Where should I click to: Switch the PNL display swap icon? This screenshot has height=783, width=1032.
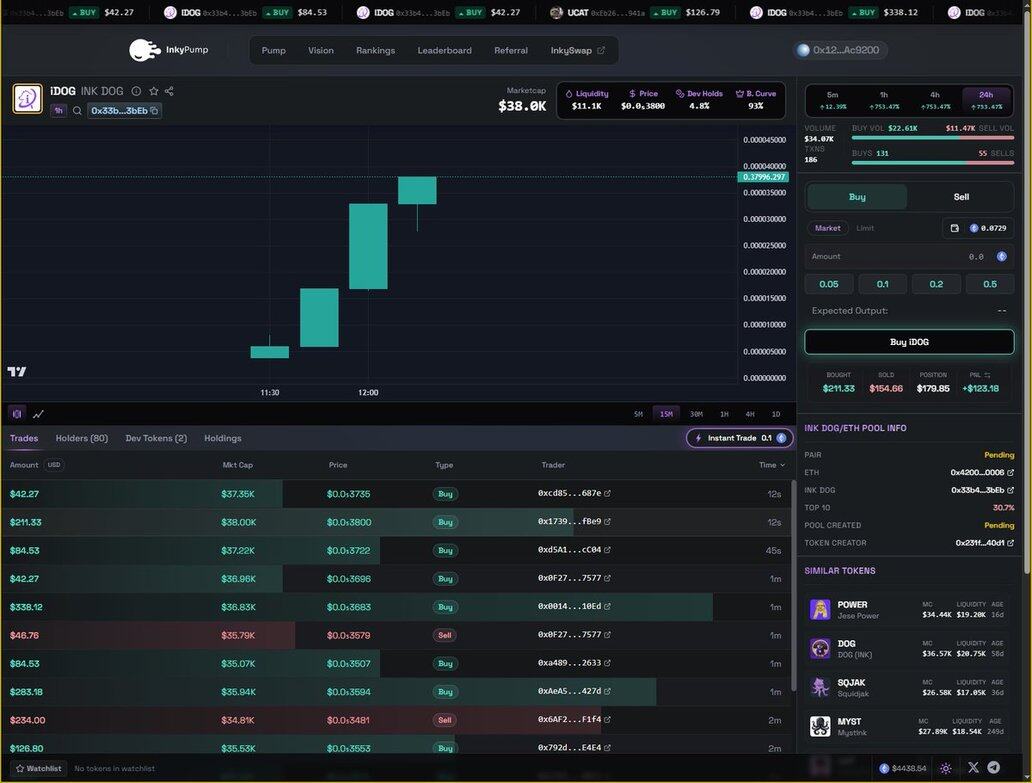pos(987,375)
